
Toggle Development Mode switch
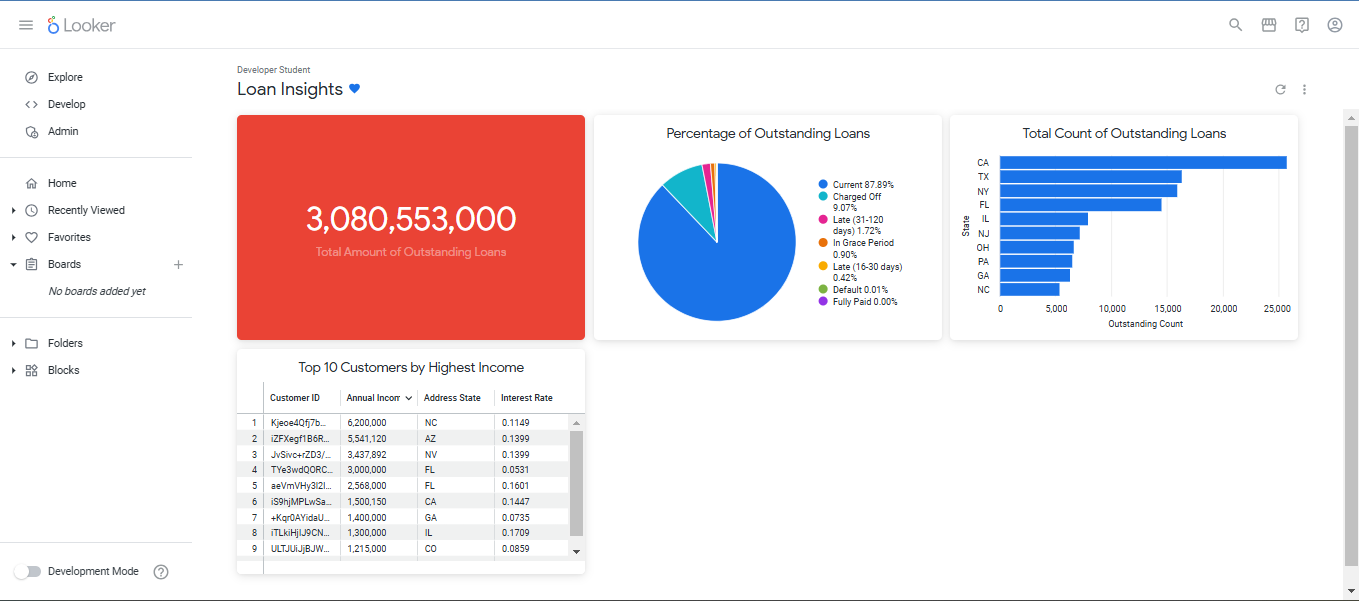tap(28, 572)
